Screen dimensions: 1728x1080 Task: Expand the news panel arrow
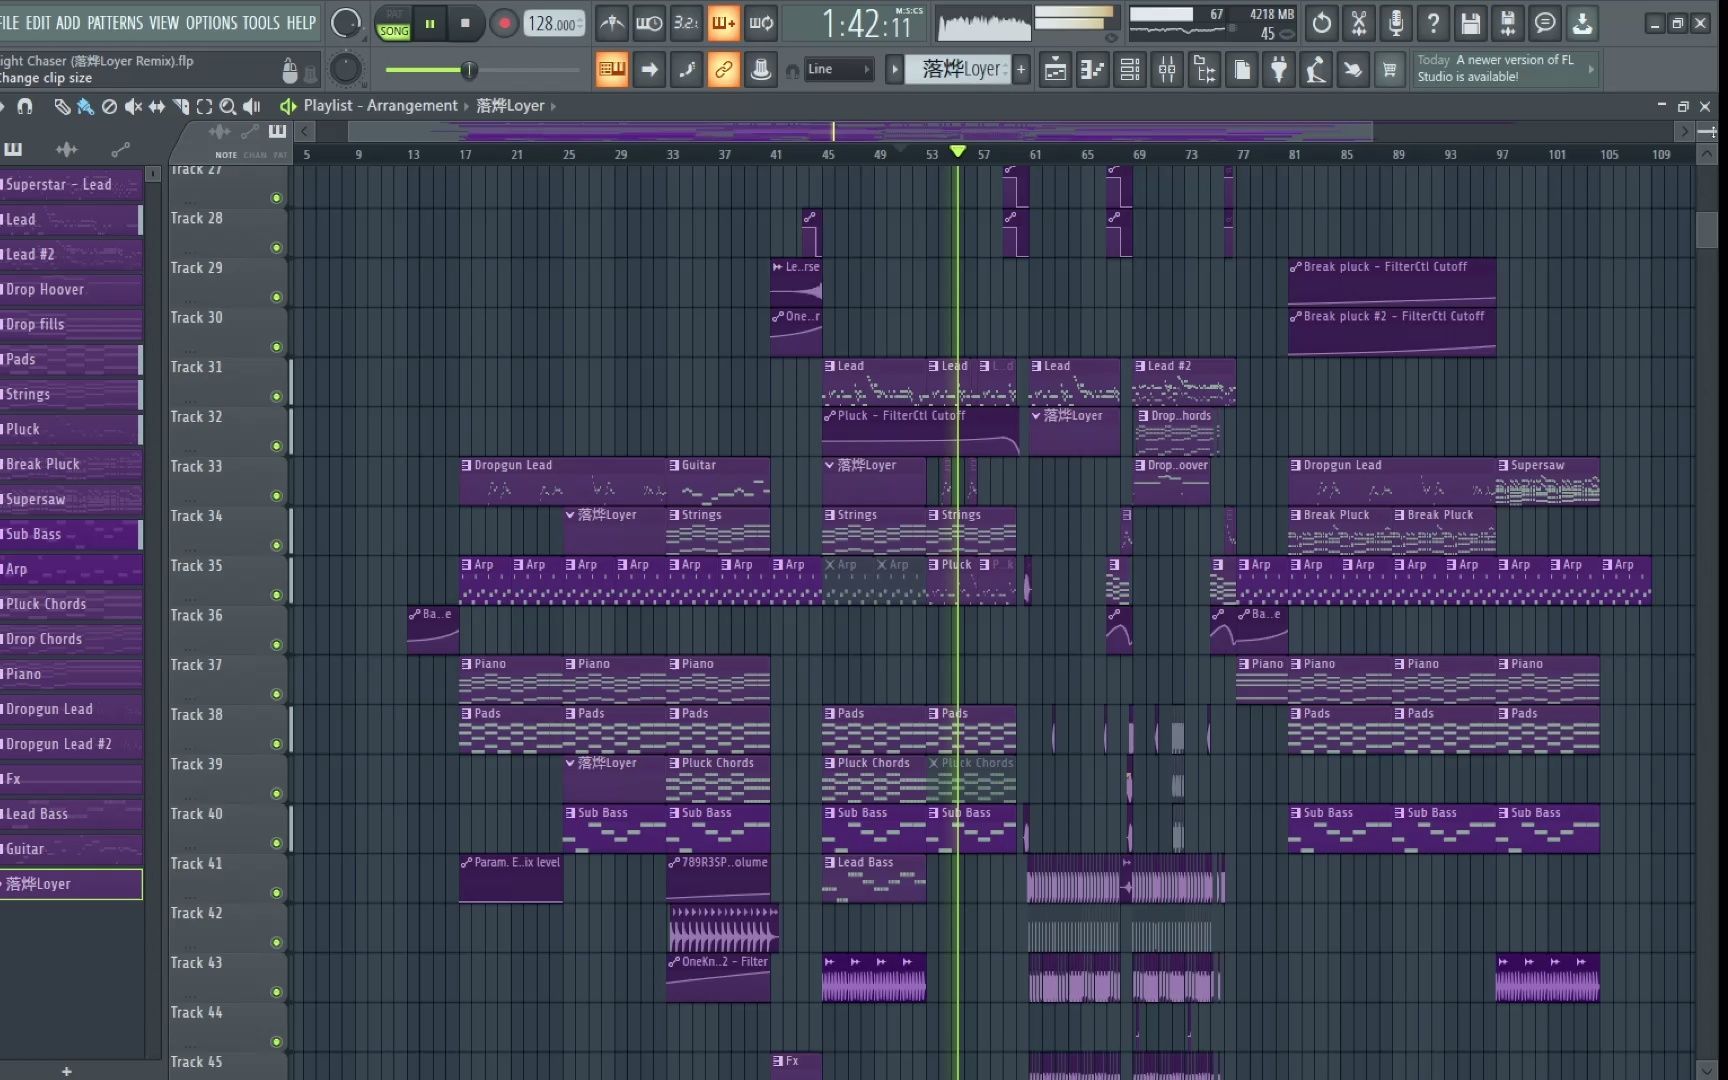(1591, 69)
